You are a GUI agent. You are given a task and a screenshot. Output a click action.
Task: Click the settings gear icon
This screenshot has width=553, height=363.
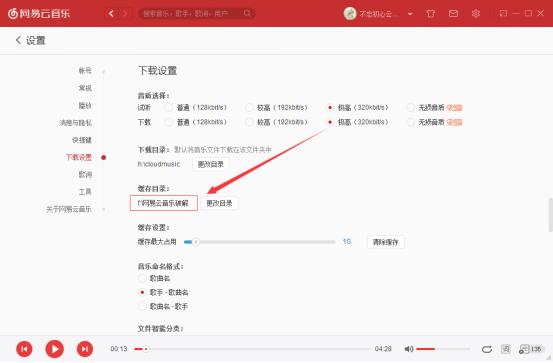click(x=475, y=13)
